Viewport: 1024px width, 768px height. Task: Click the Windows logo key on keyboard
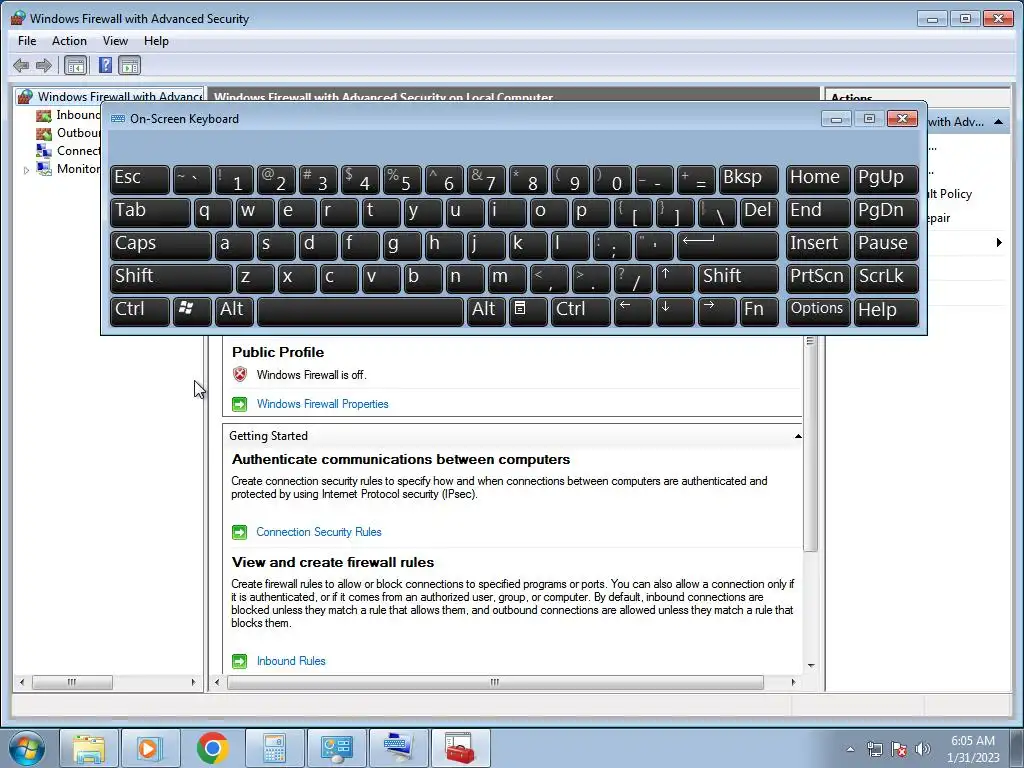tap(191, 311)
